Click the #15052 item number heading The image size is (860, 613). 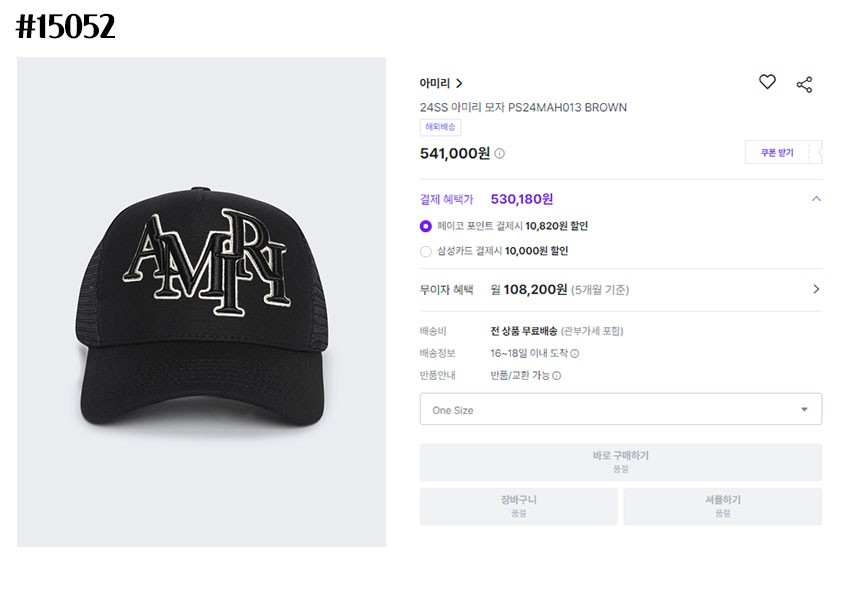(x=66, y=27)
